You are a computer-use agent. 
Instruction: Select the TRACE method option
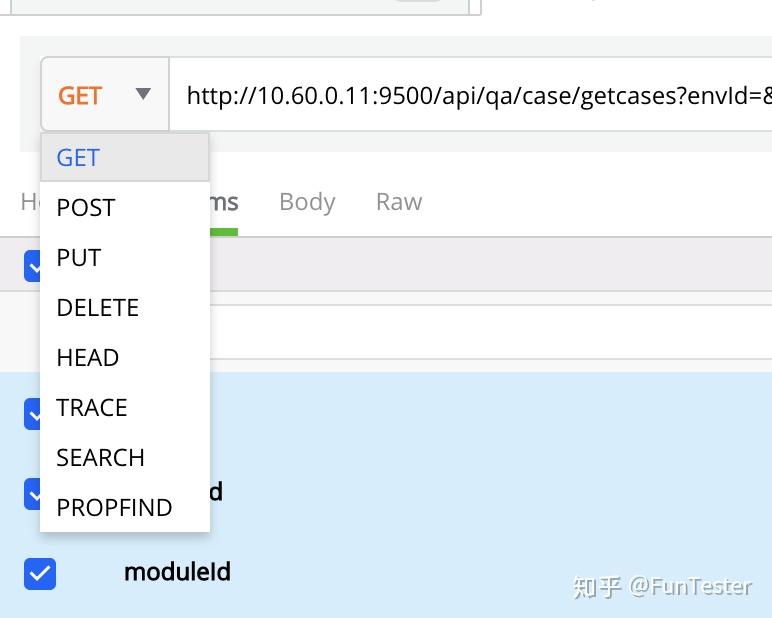coord(92,408)
